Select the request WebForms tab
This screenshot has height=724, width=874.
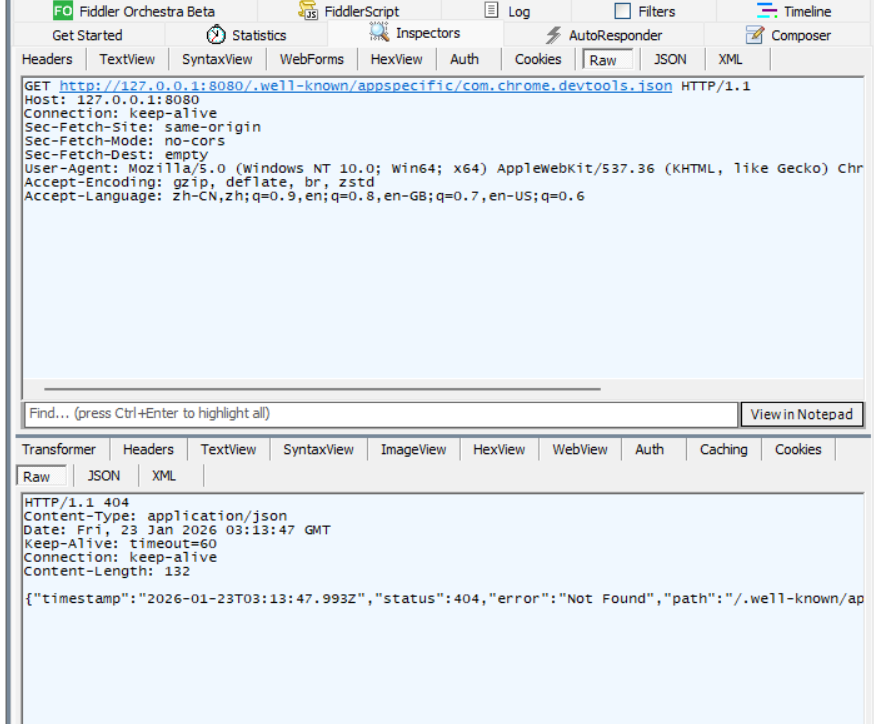point(312,59)
